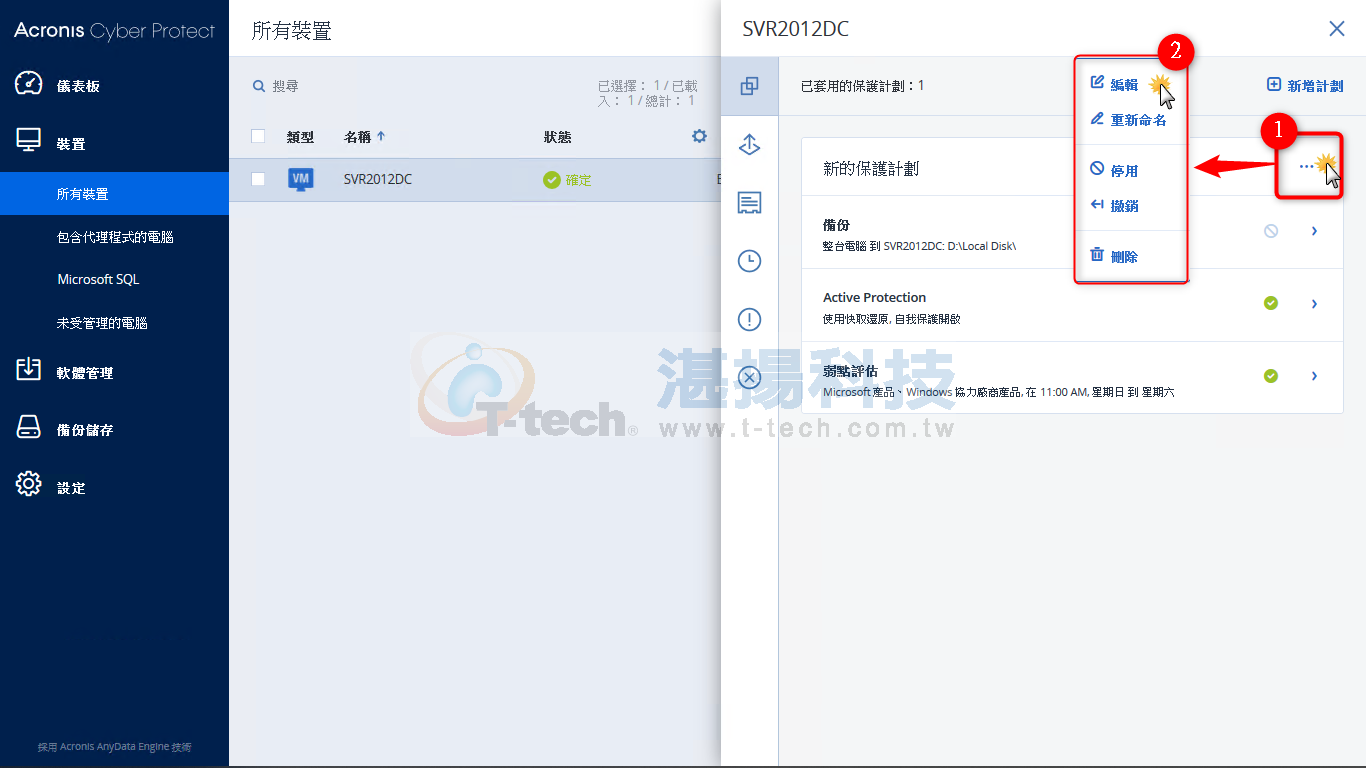Click the 狀態 column header
The image size is (1366, 768).
(x=557, y=137)
